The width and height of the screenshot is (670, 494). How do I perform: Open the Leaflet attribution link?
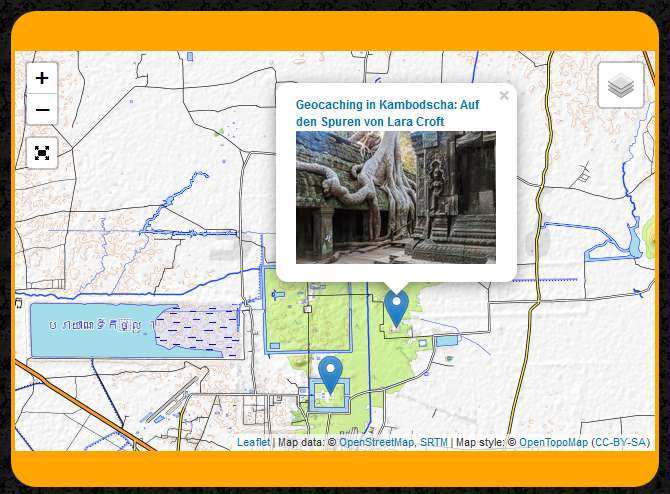[254, 442]
